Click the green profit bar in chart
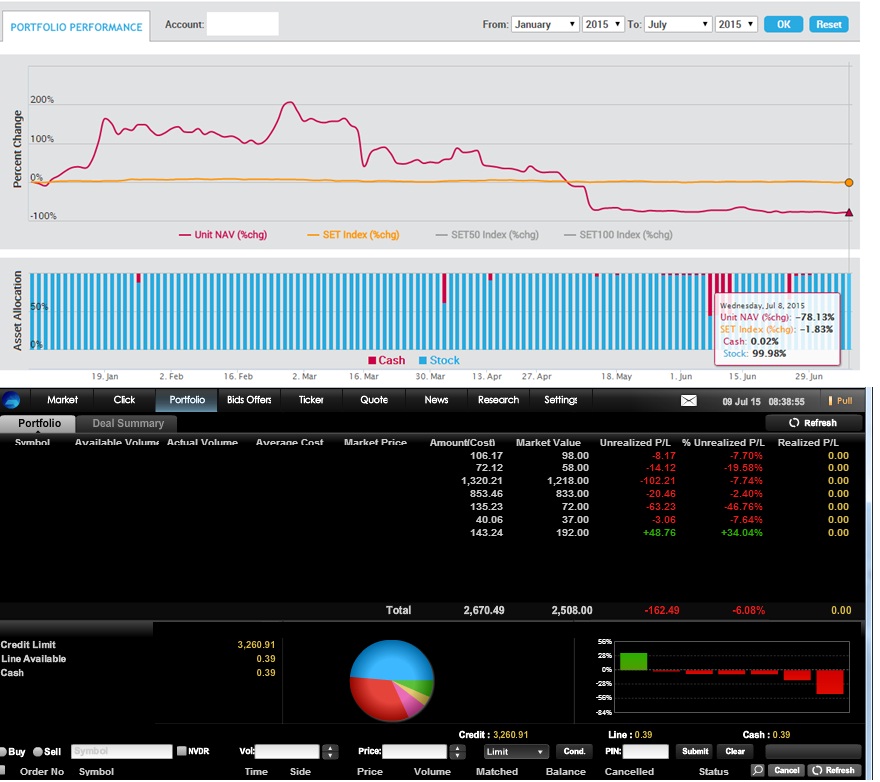 point(633,661)
